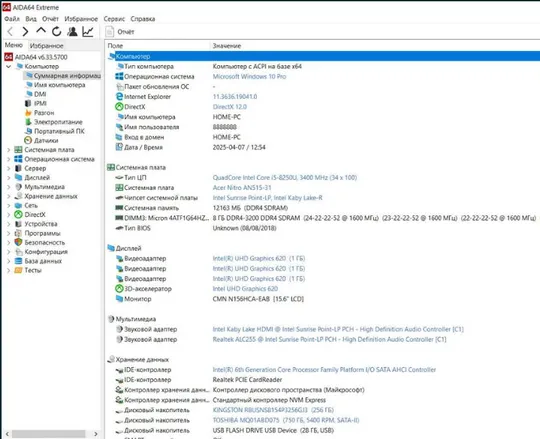540x439 pixels.
Task: Switch to the Избранное sidebar tab
Action: click(x=46, y=45)
